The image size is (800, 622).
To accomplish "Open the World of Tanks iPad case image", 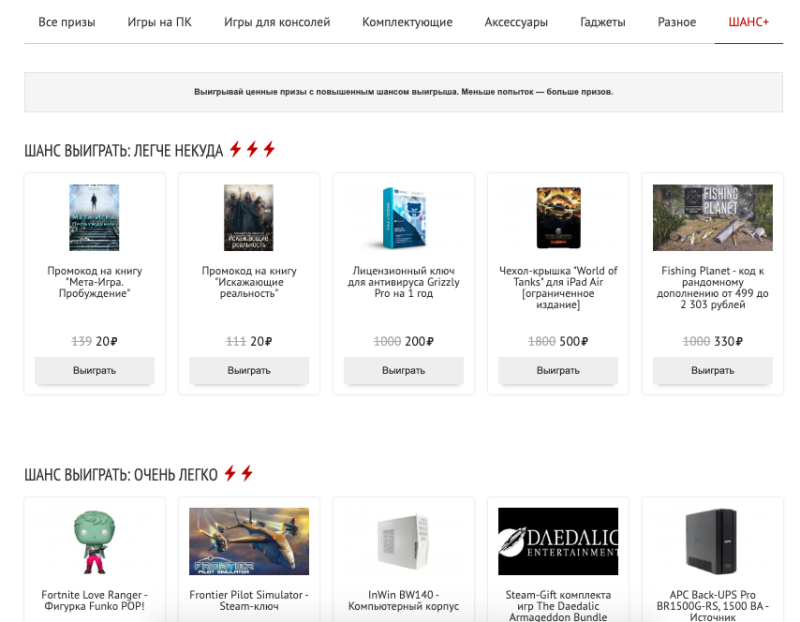I will [559, 218].
